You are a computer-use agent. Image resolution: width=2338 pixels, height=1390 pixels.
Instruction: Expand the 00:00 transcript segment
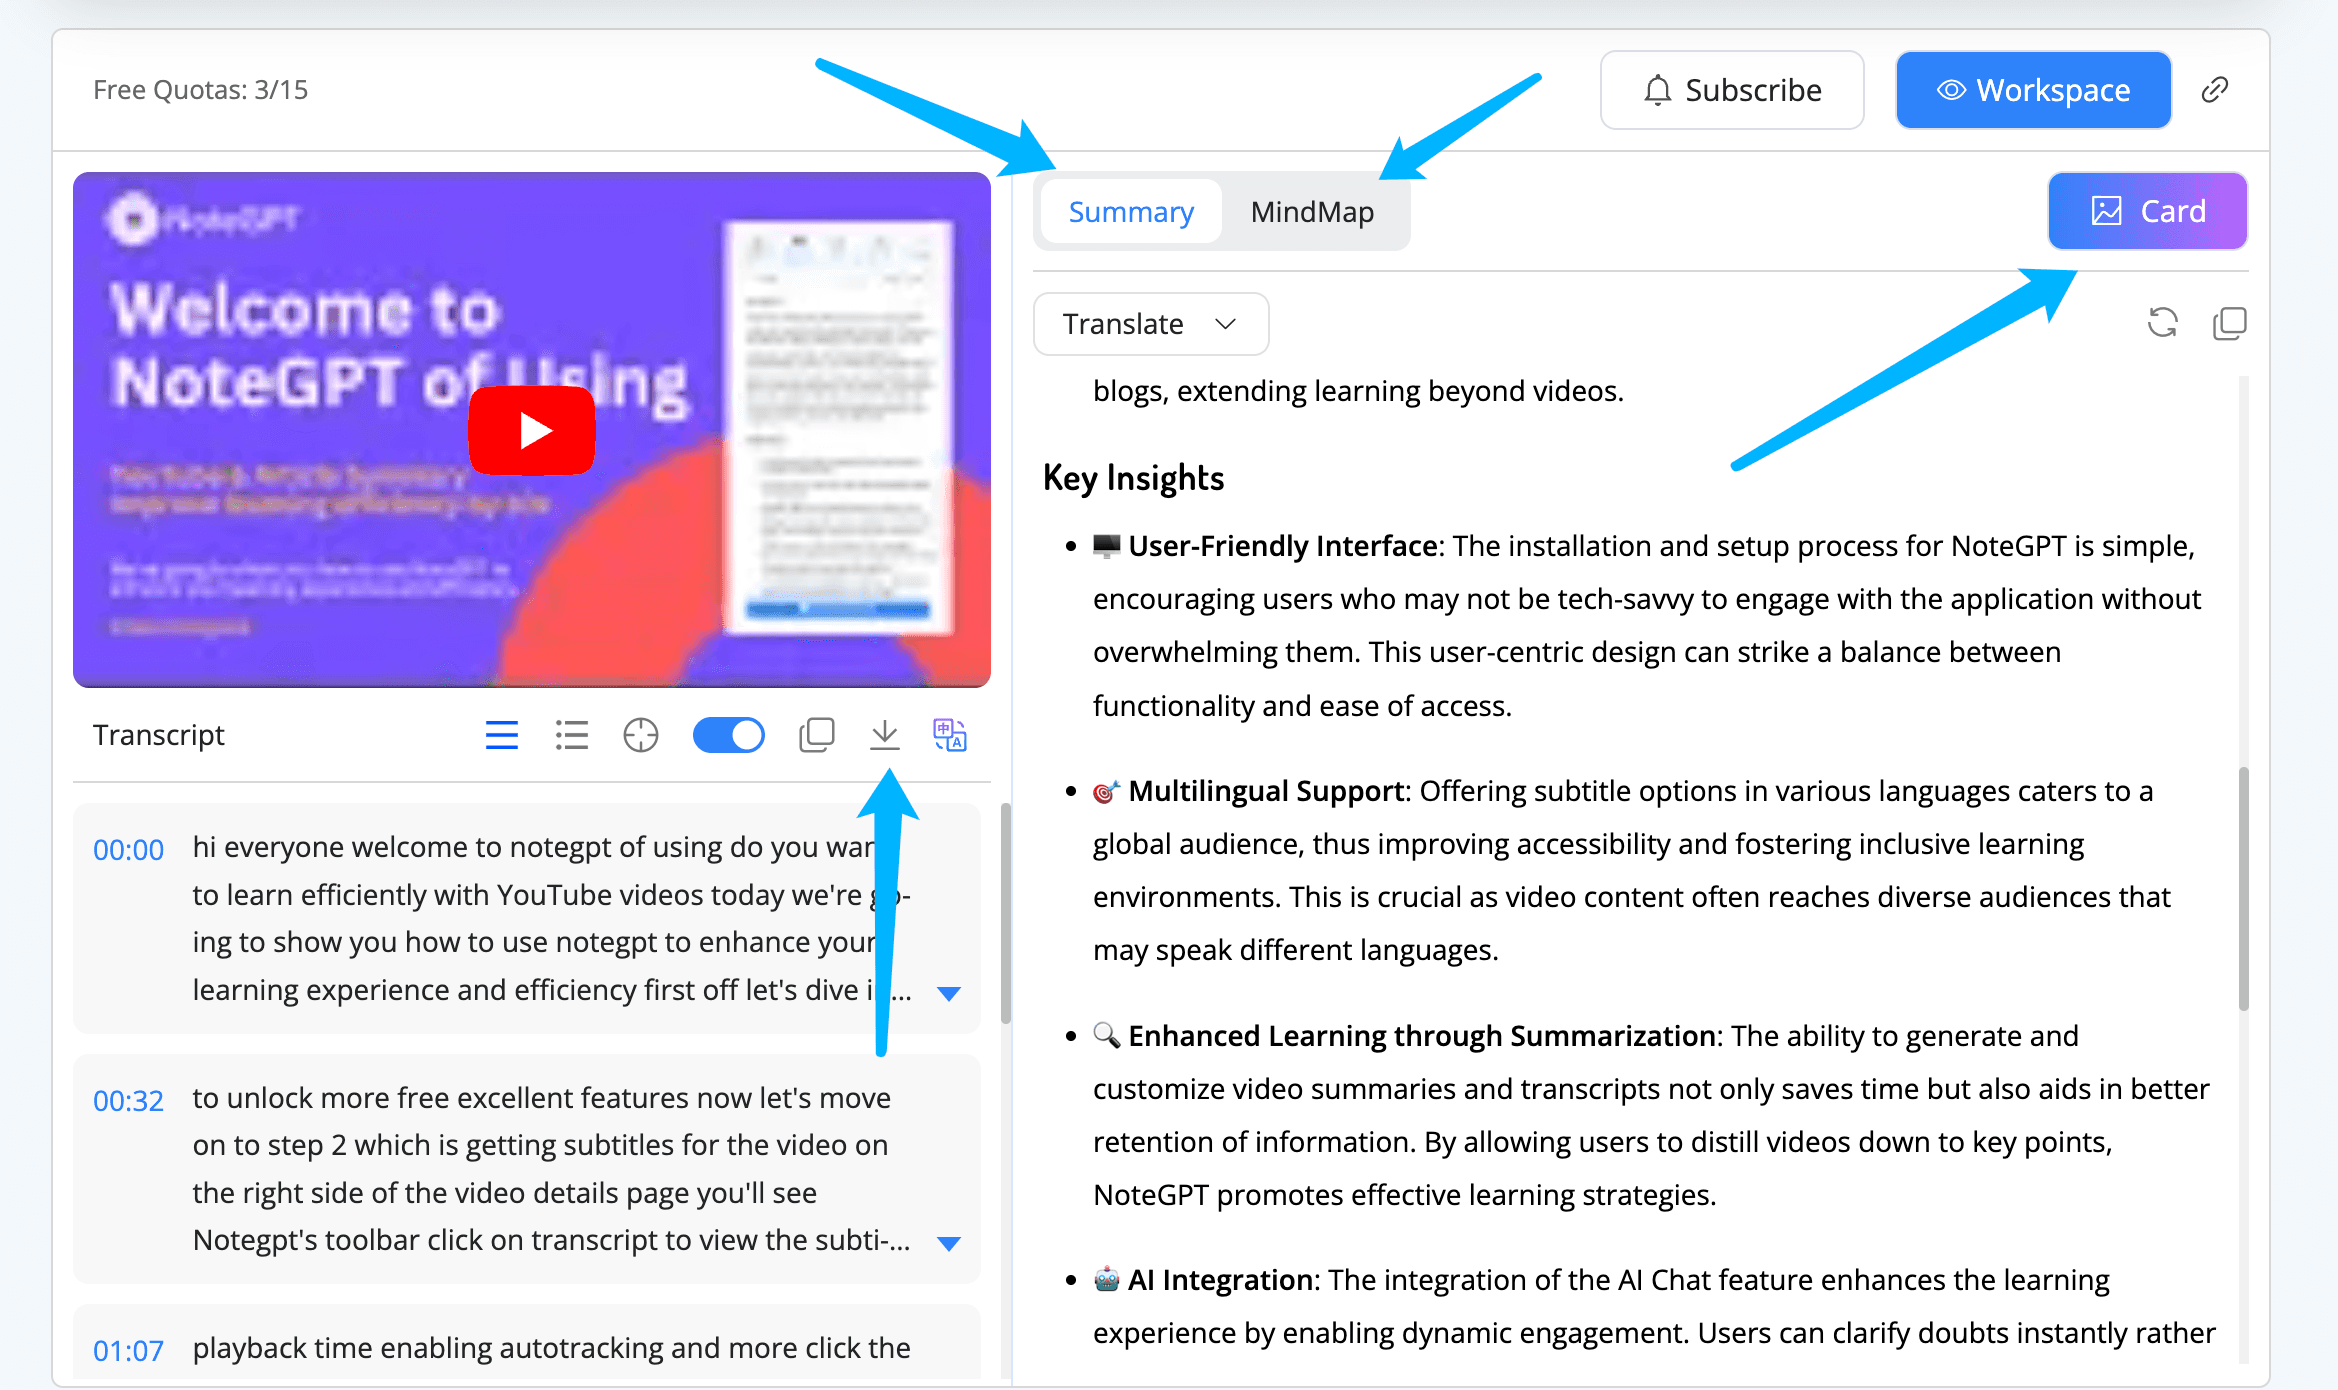949,993
